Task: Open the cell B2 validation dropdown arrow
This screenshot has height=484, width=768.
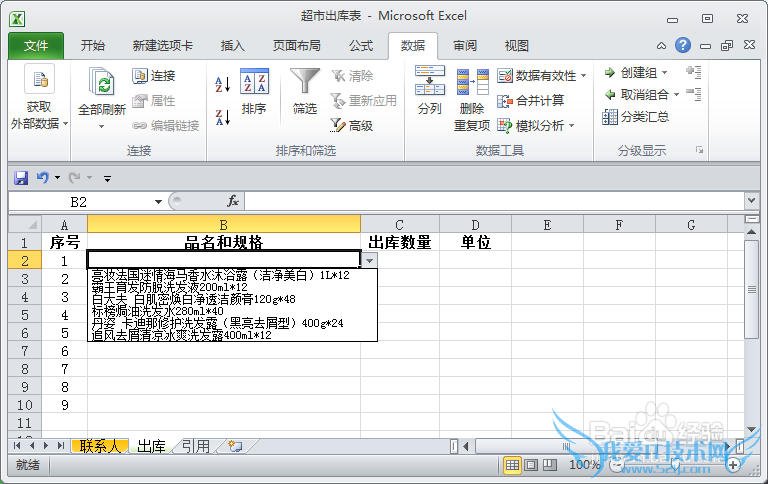Action: click(369, 261)
